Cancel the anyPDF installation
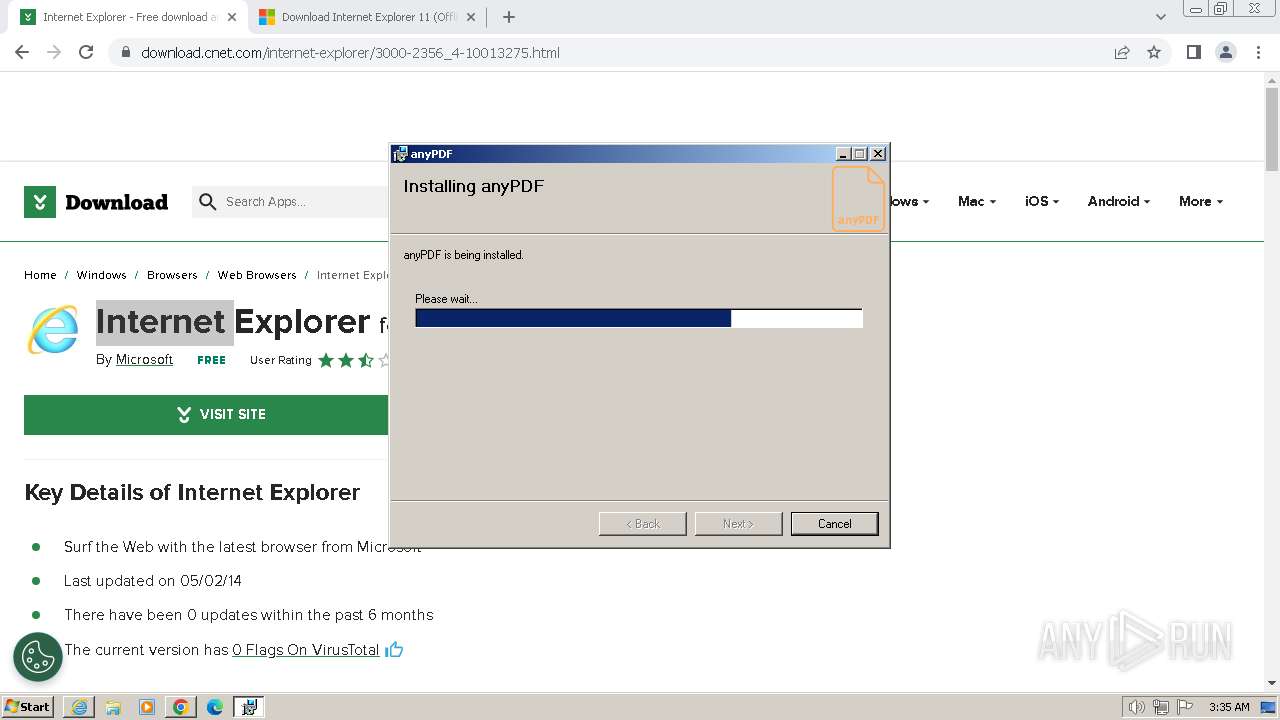1280x720 pixels. point(834,524)
